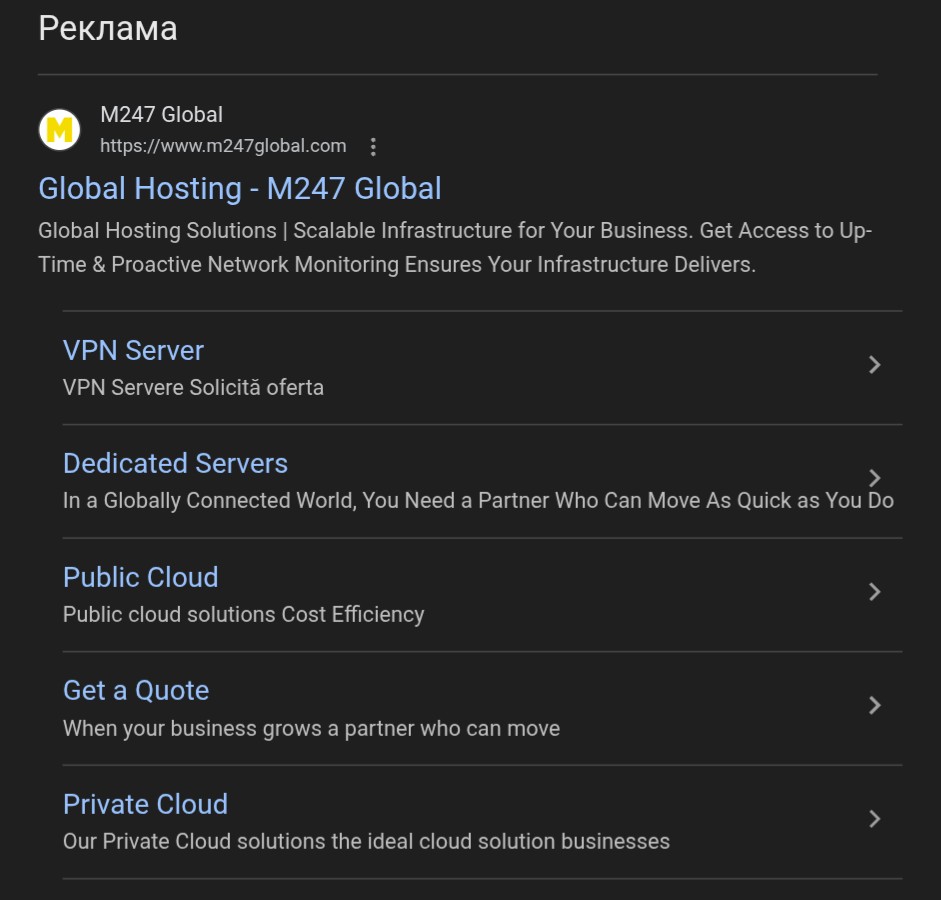
Task: Expand the Public Cloud row chevron
Action: (874, 592)
